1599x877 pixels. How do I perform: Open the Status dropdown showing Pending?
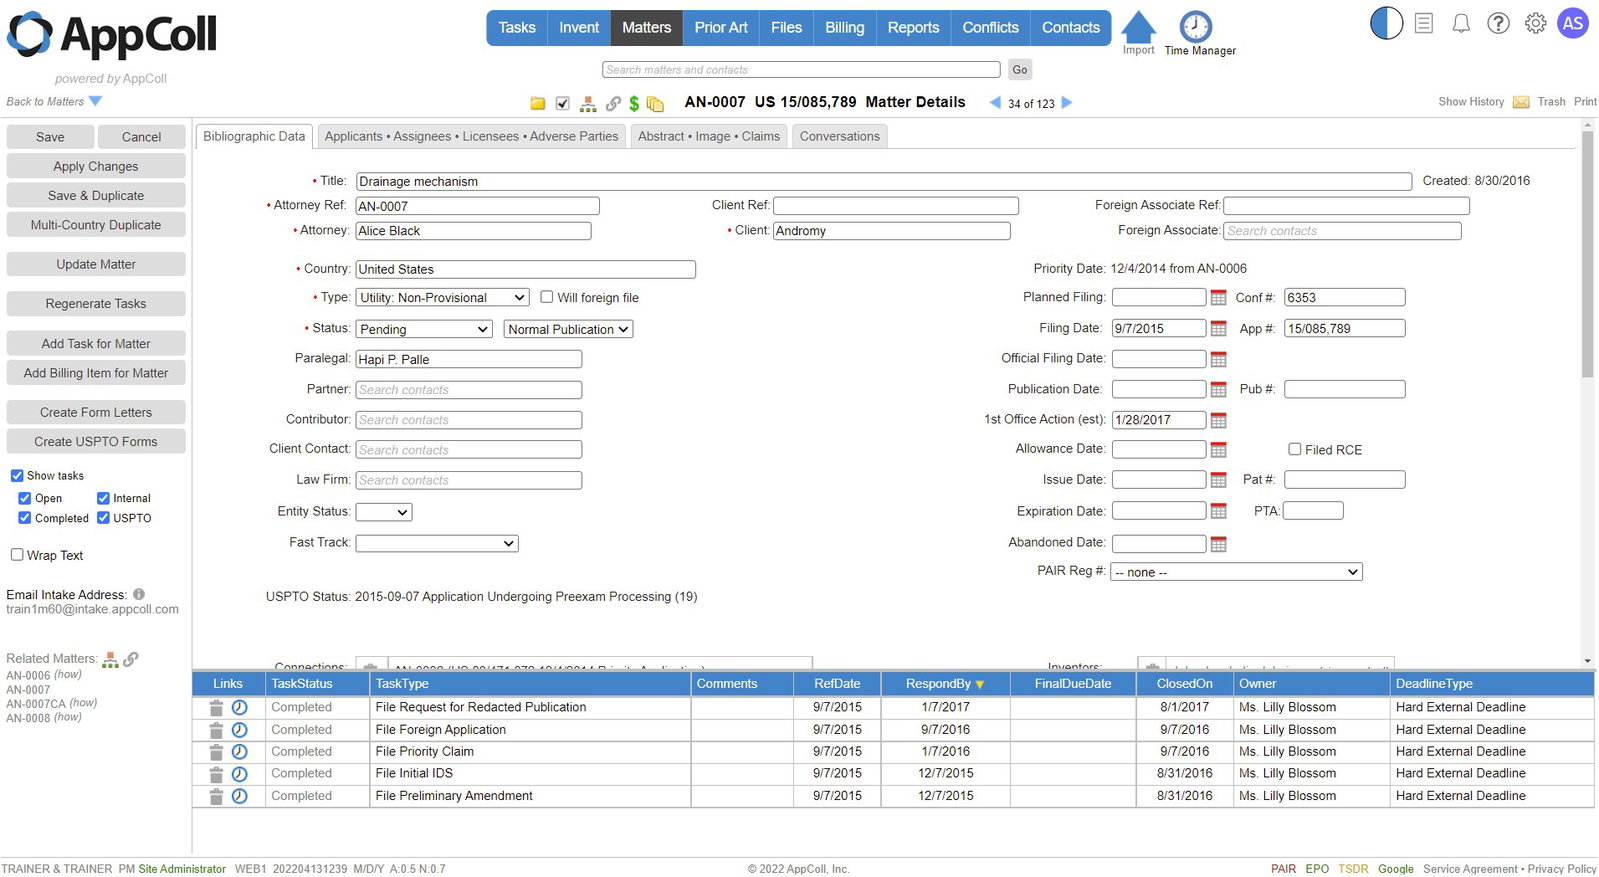click(425, 329)
